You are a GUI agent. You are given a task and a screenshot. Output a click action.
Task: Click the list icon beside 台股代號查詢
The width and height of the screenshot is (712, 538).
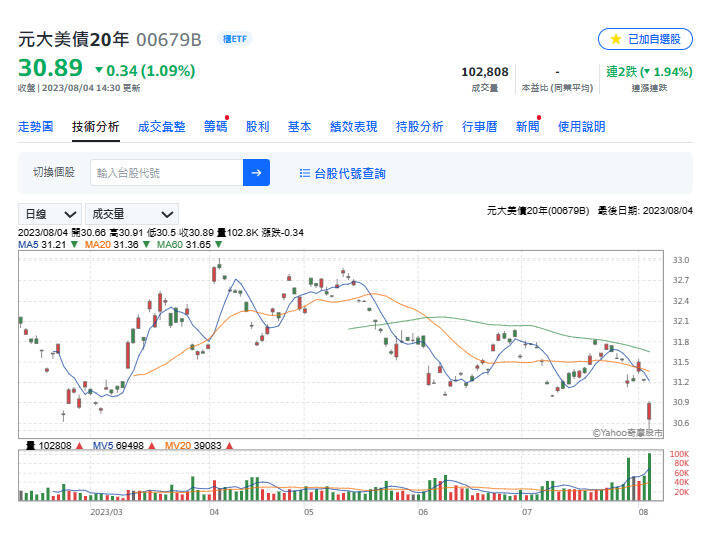[304, 173]
